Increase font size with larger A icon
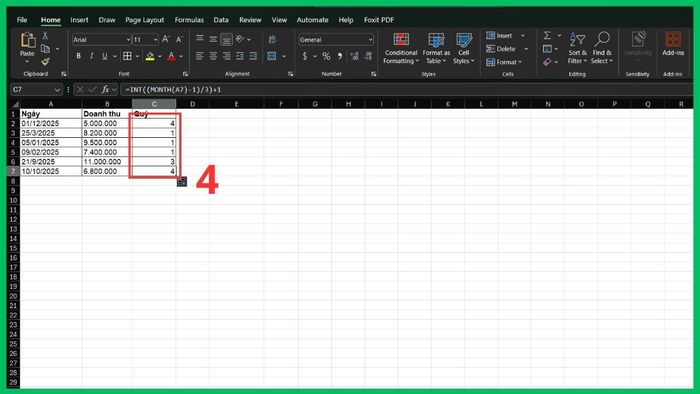The image size is (700, 394). 166,39
